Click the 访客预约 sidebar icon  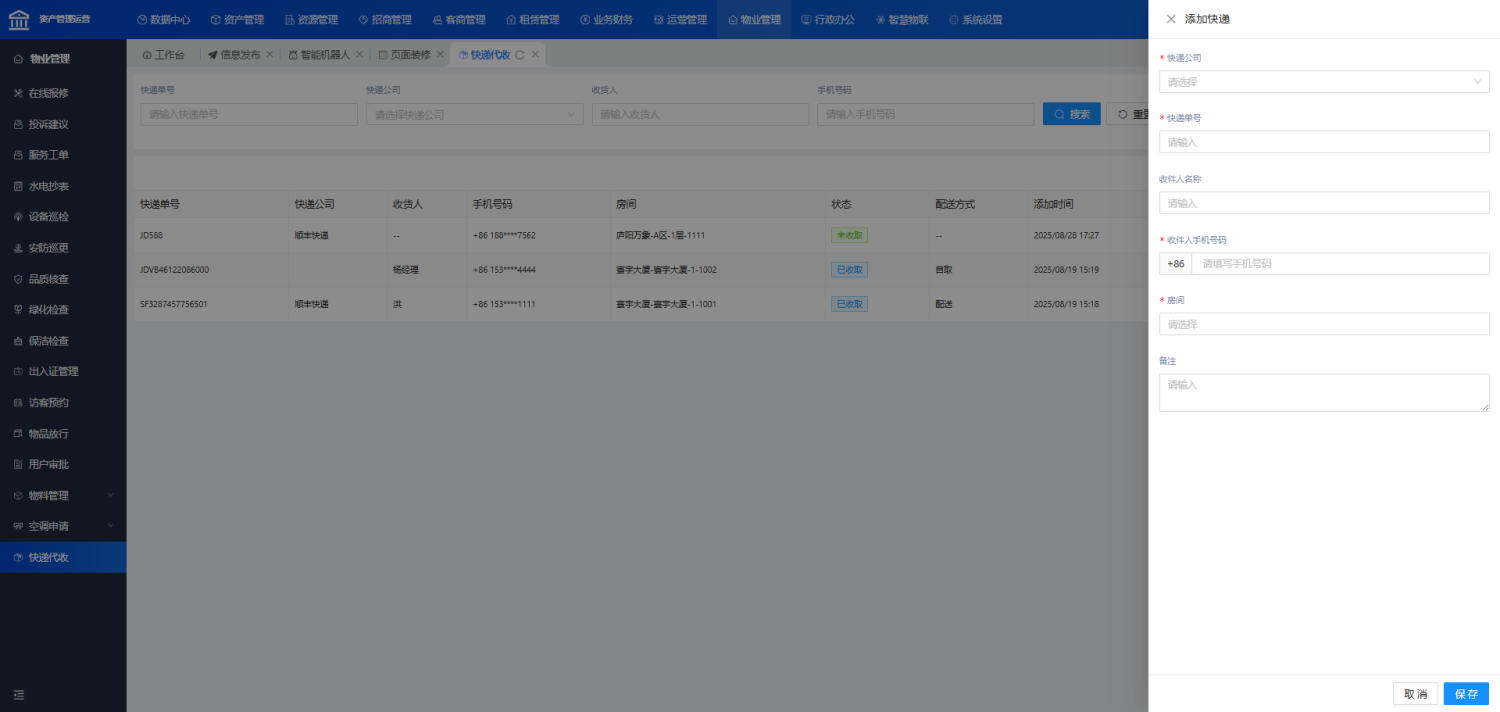coord(18,403)
